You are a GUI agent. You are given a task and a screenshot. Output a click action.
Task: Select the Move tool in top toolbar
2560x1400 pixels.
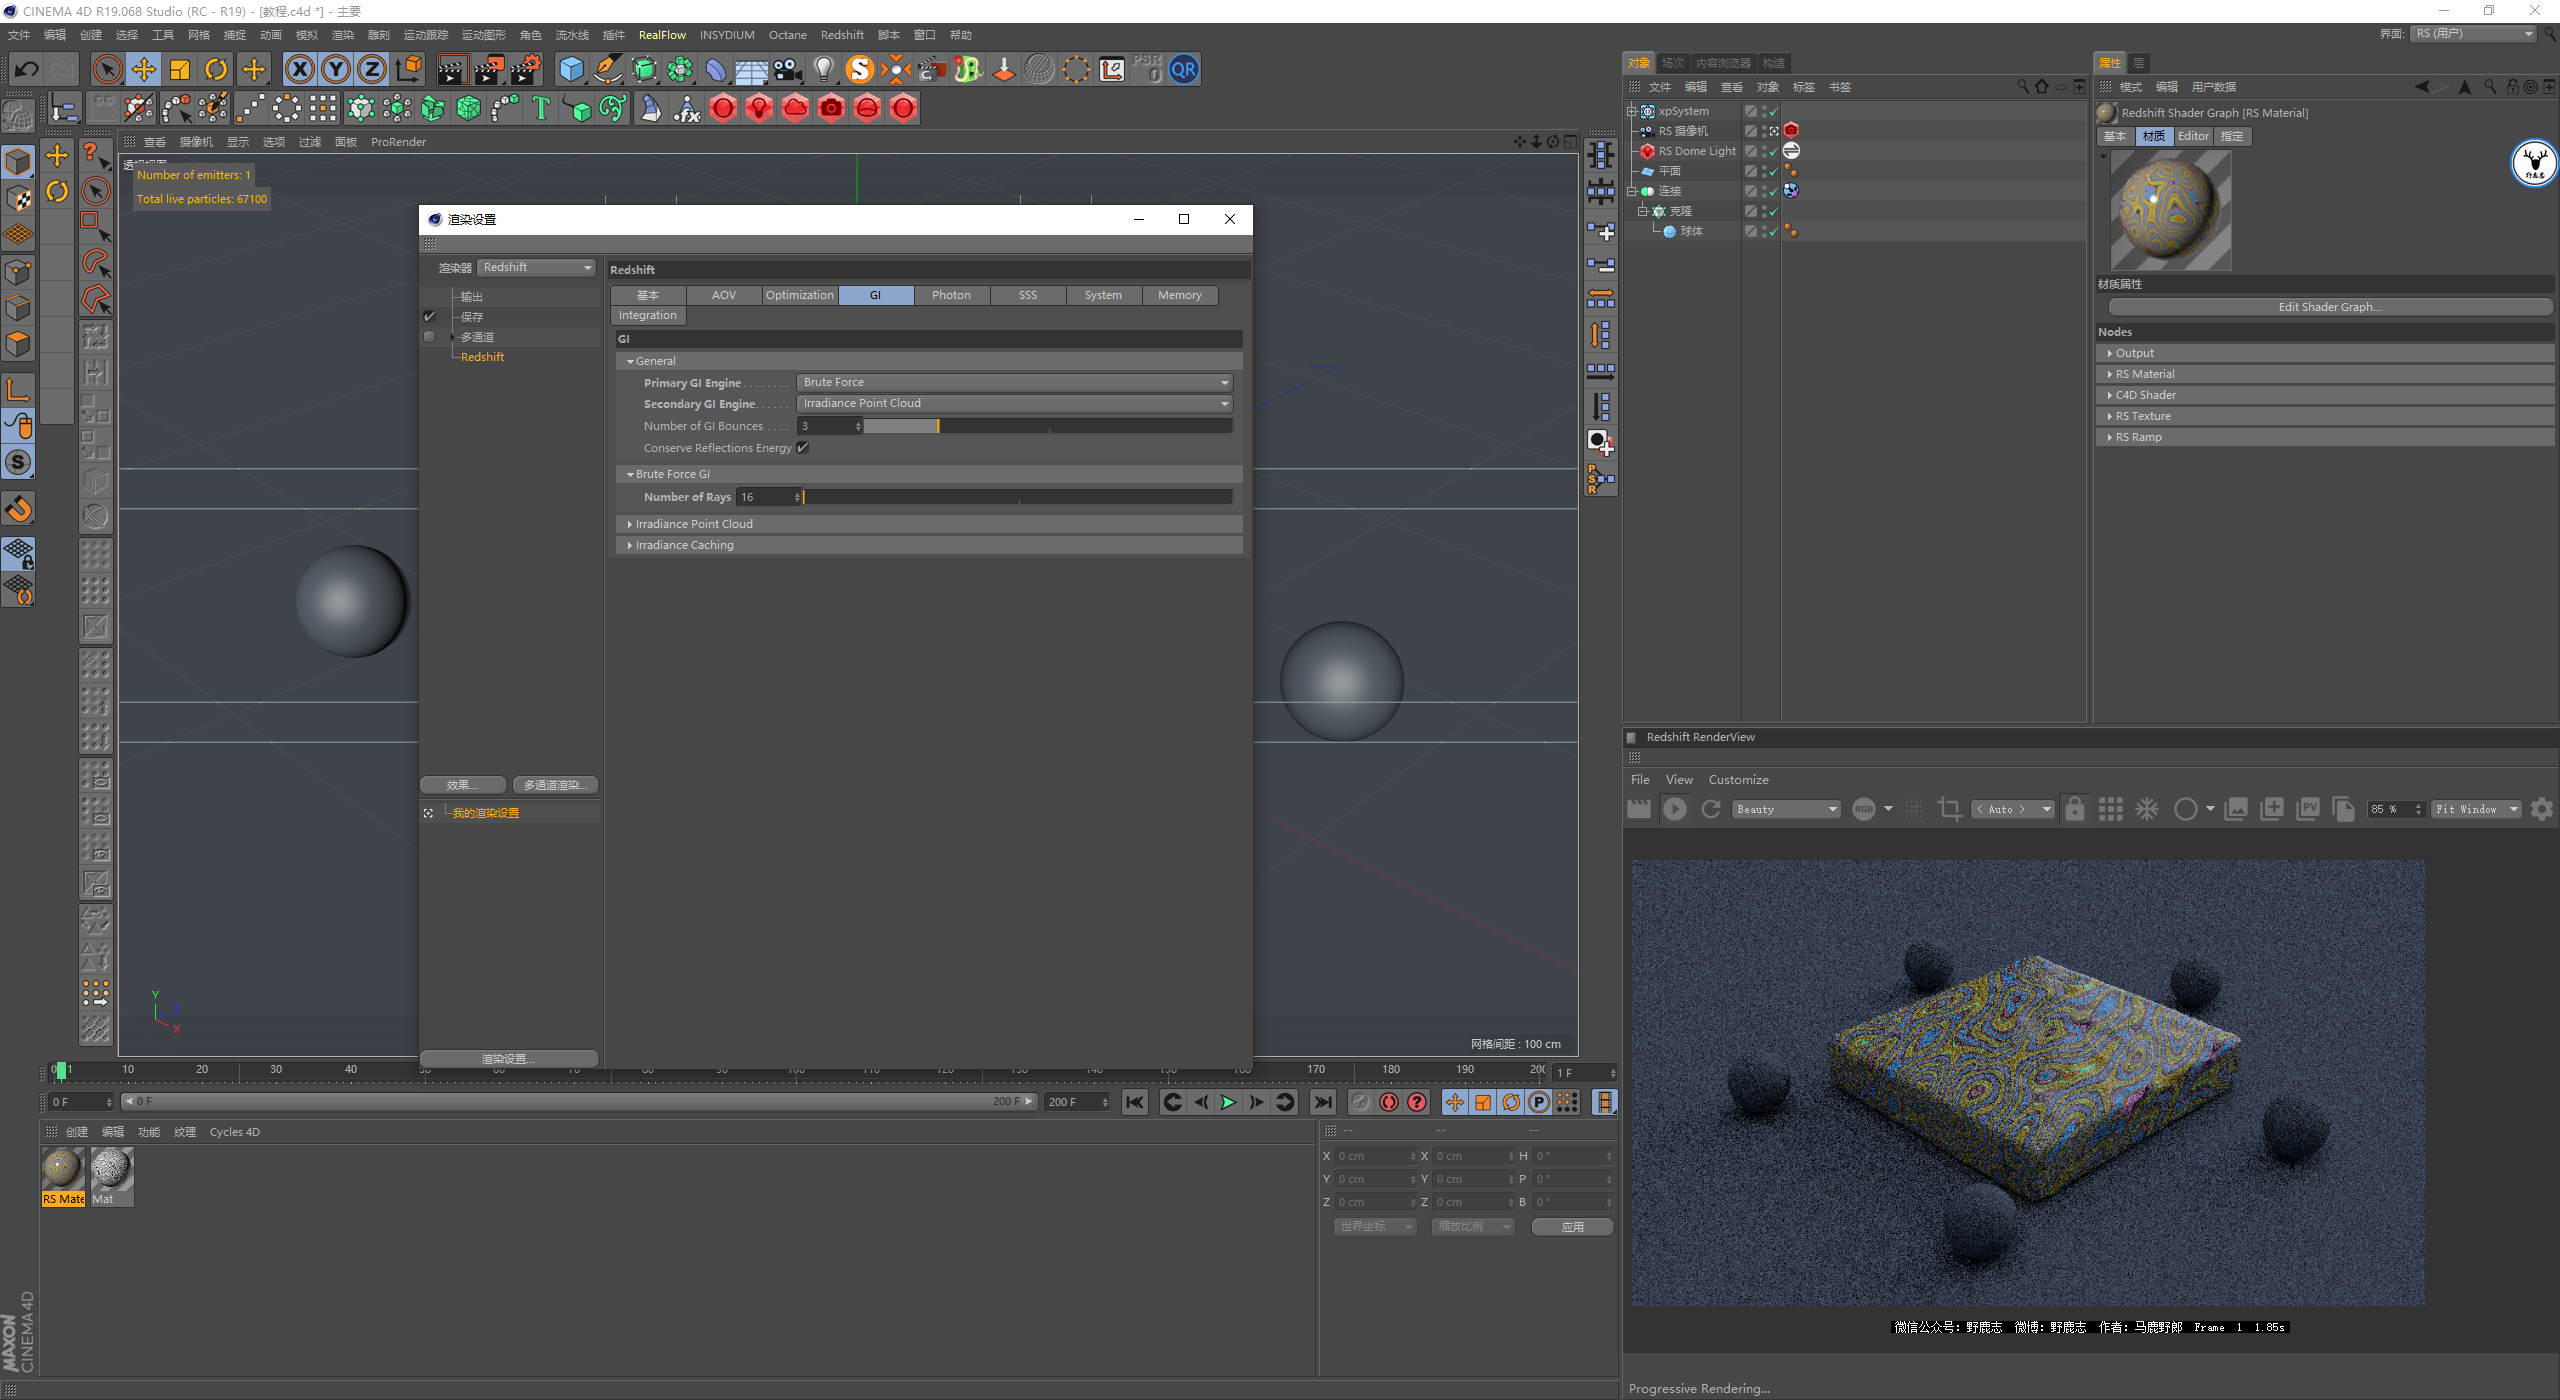144,69
